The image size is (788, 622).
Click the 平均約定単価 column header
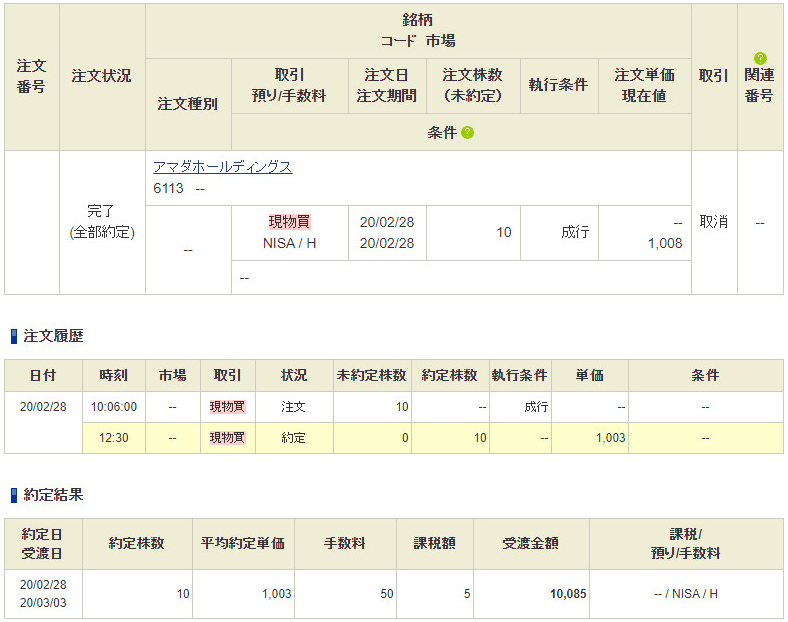pos(244,543)
